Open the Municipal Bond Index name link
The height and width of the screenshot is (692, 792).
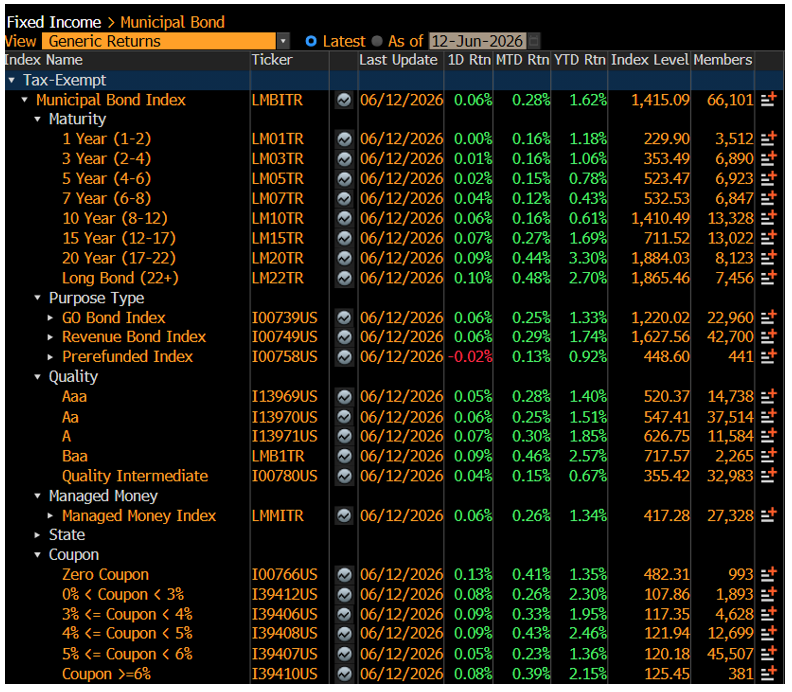coord(111,100)
